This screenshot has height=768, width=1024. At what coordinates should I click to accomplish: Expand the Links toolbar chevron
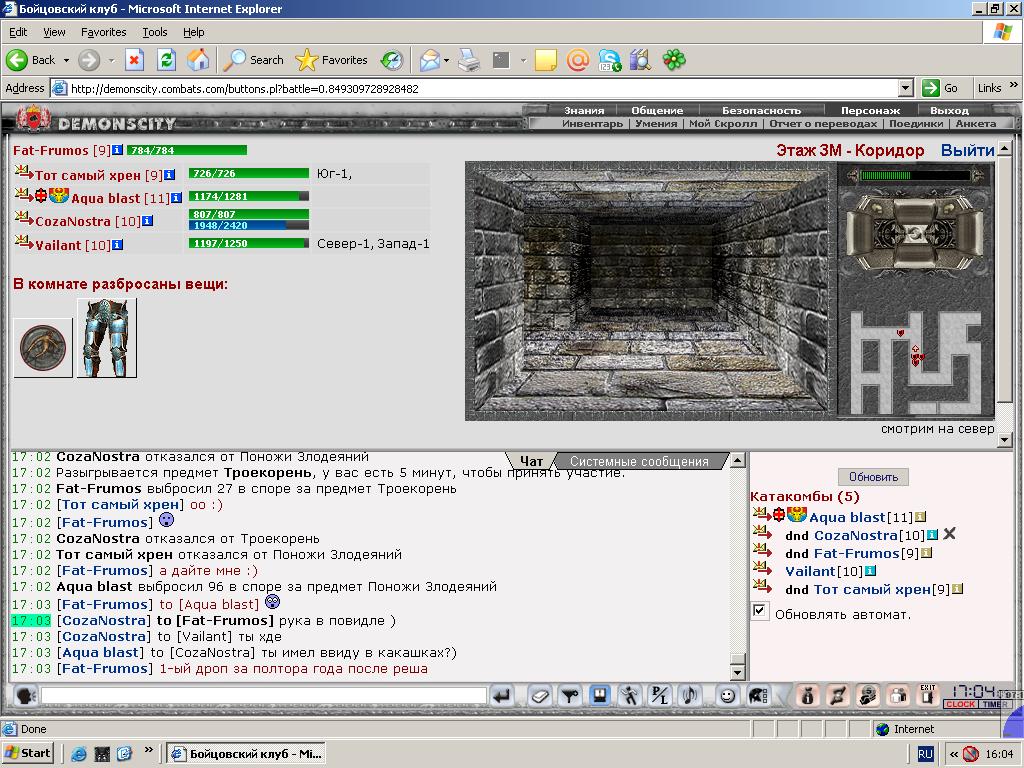point(1013,85)
